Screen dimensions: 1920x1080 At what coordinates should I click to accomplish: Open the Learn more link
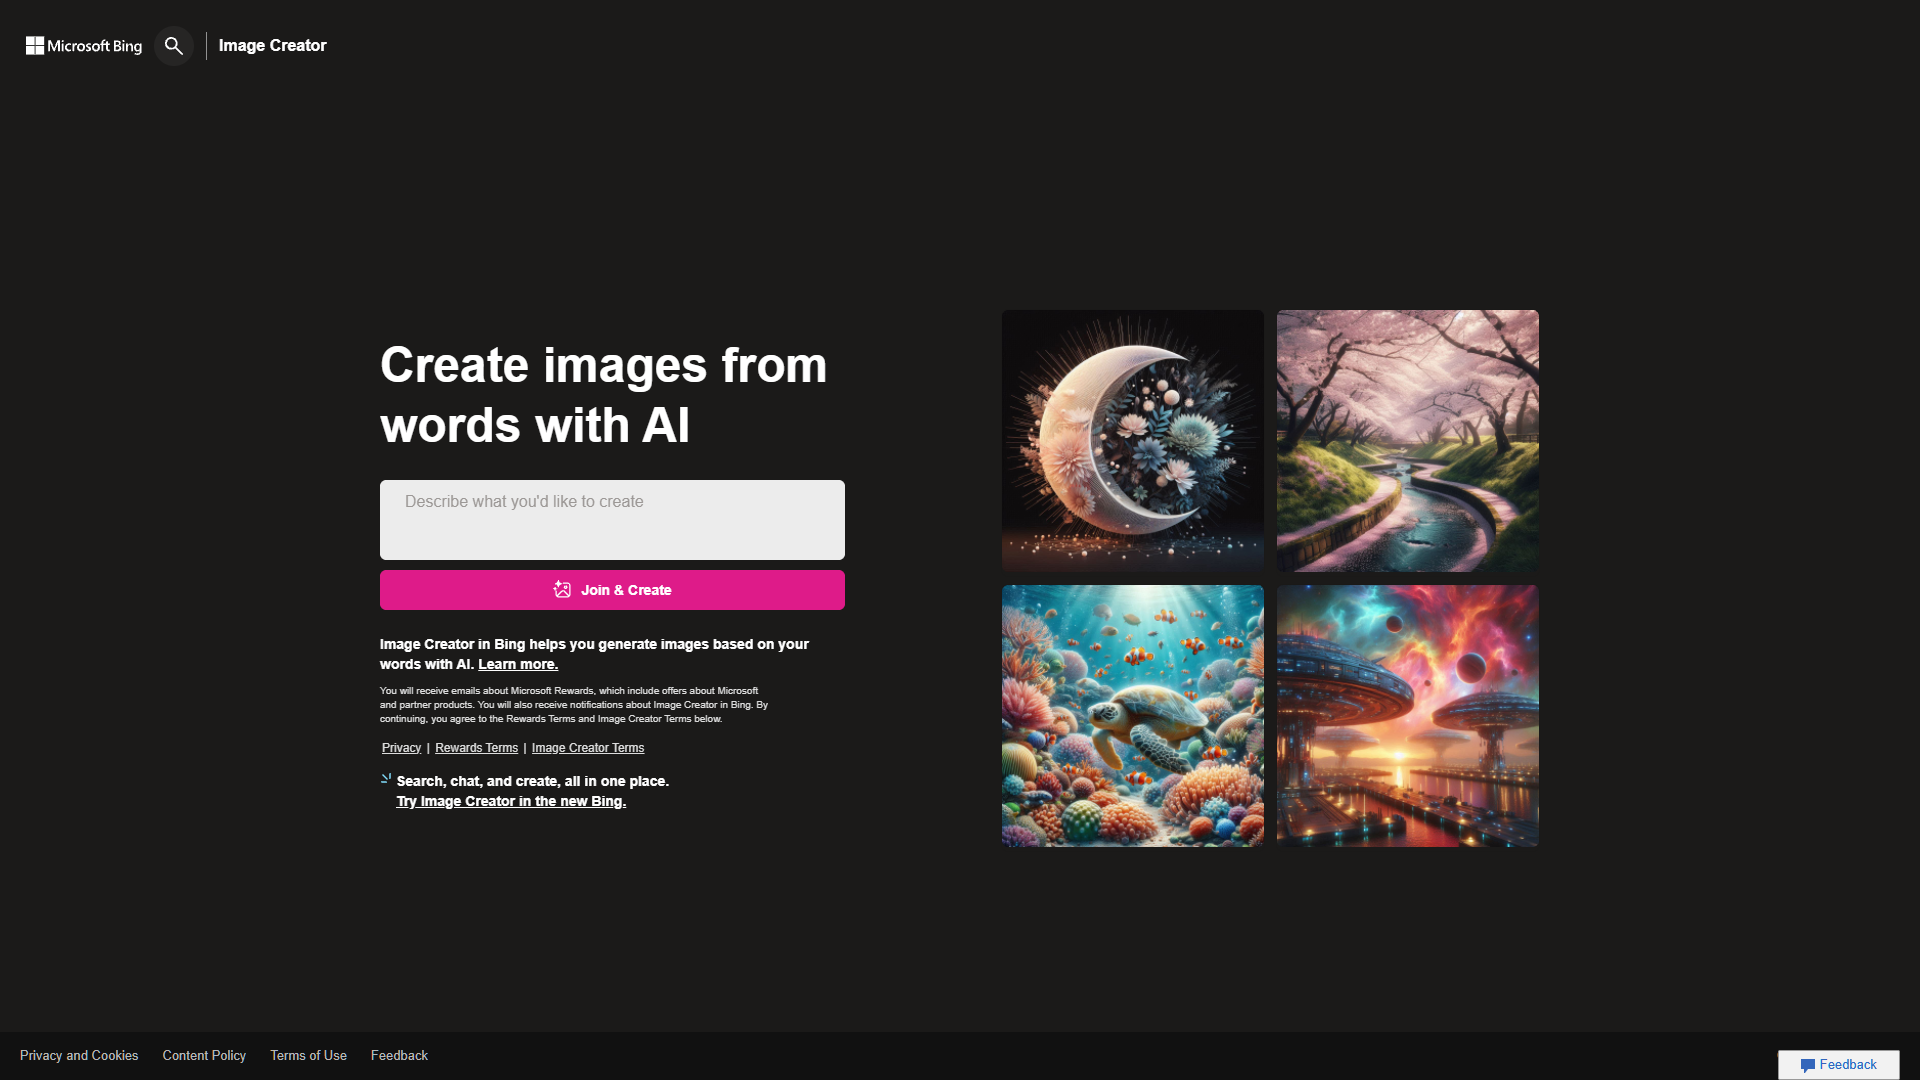(518, 663)
